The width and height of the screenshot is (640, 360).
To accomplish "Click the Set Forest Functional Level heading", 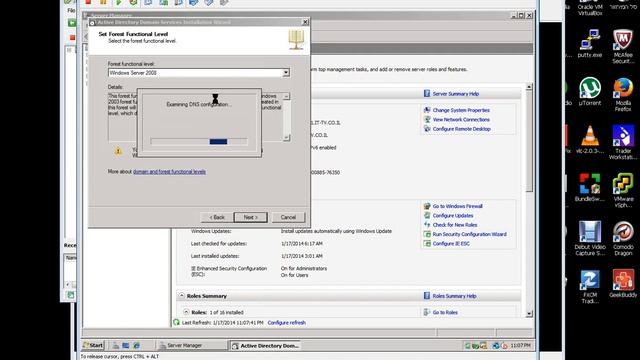I will click(x=133, y=34).
